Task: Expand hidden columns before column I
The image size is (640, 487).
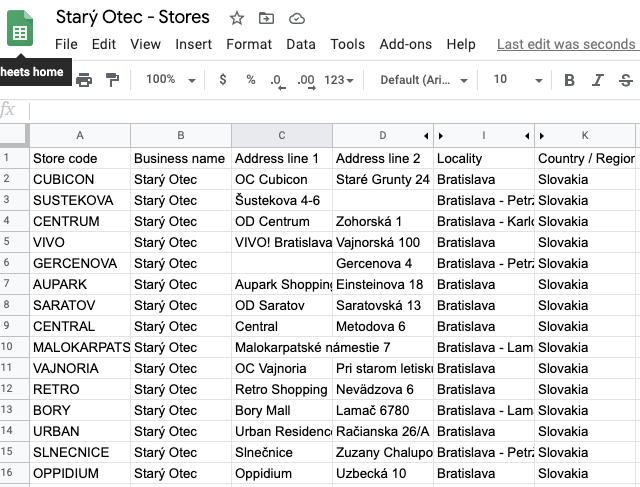Action: pyautogui.click(x=441, y=136)
